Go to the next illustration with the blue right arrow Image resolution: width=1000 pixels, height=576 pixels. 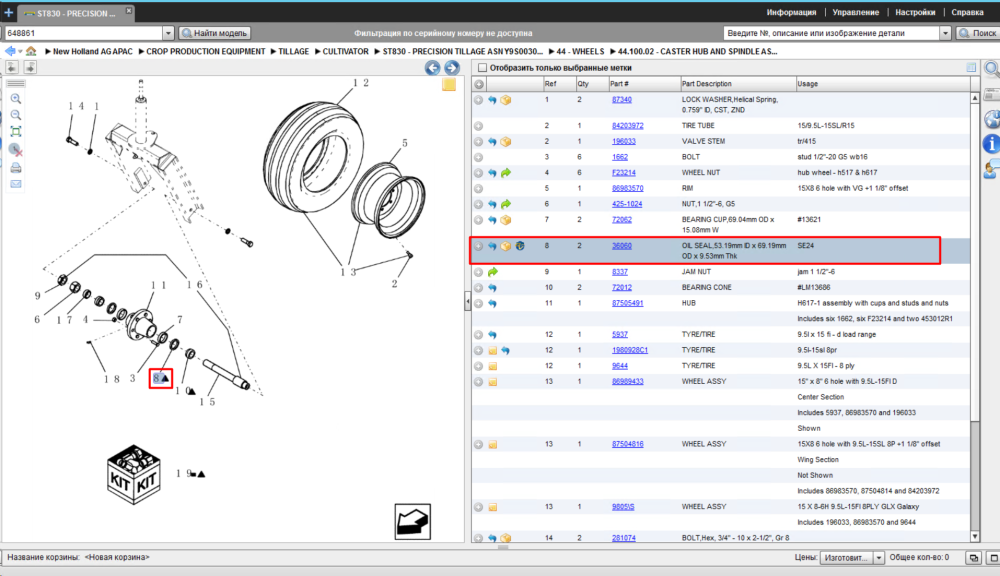pyautogui.click(x=452, y=68)
